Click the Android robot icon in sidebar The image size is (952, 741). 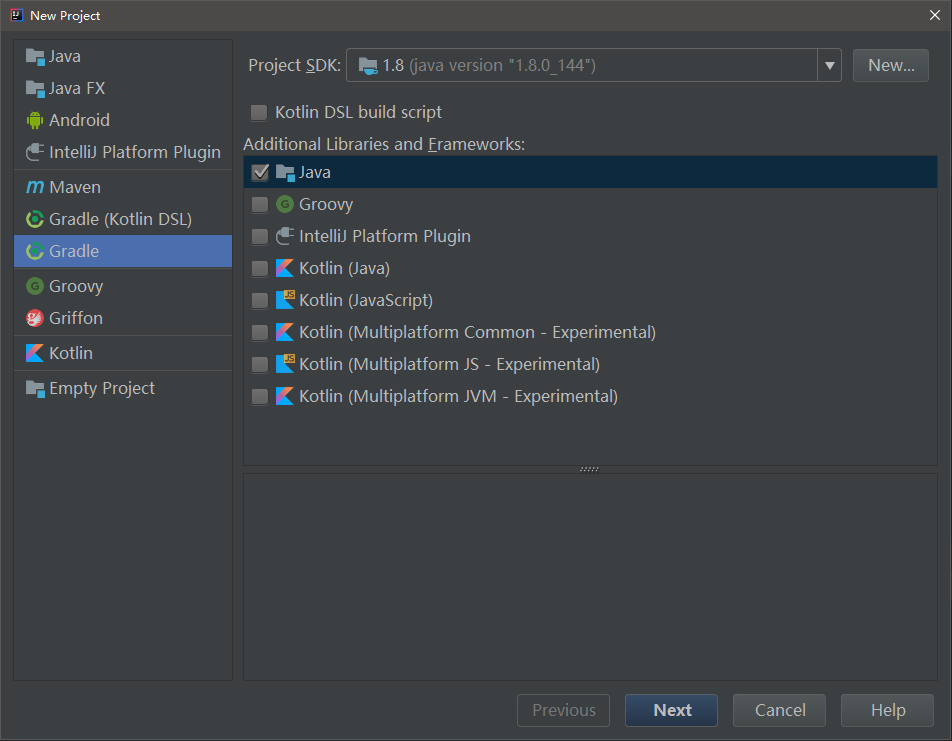35,120
